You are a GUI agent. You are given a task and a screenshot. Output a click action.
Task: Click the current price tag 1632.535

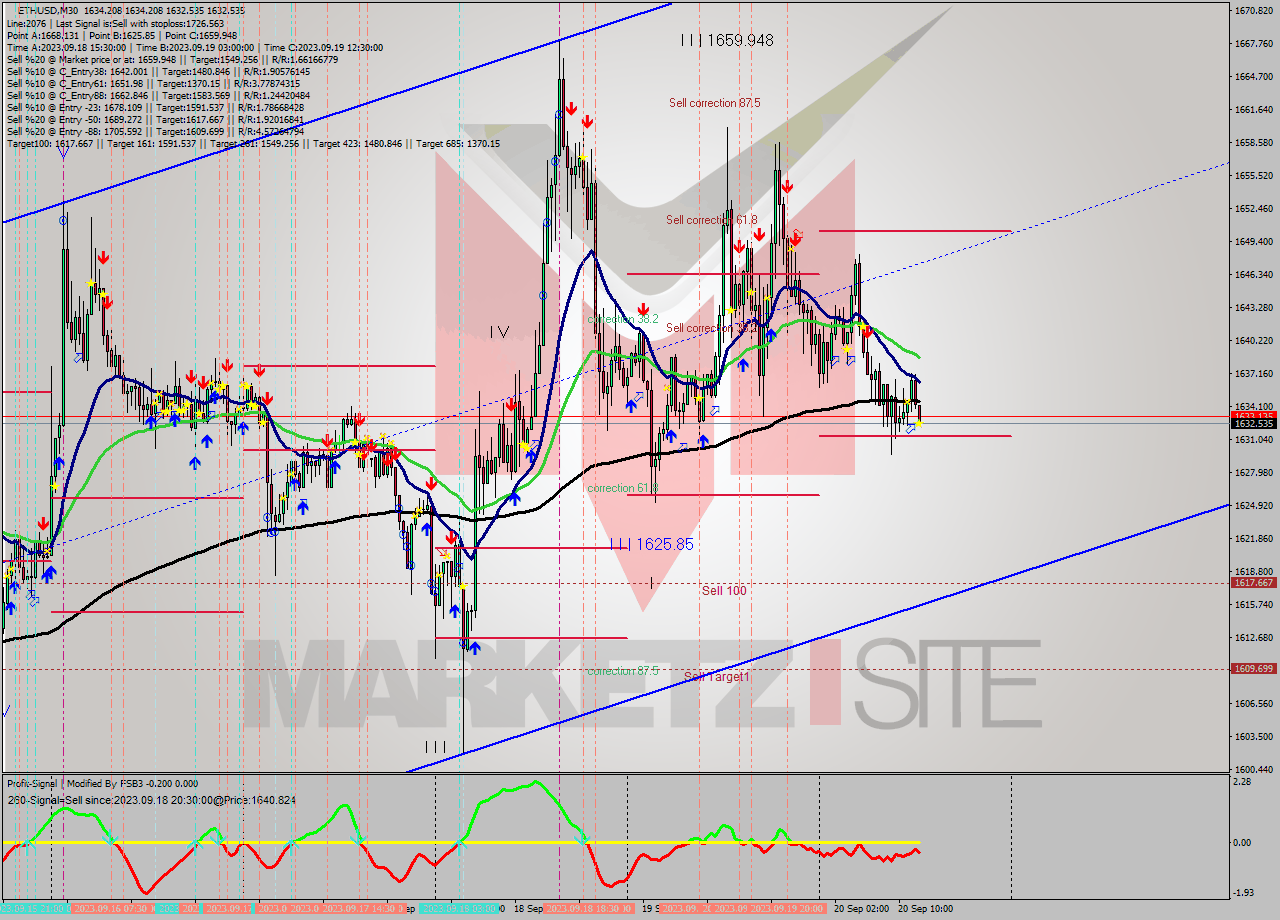tap(1253, 423)
